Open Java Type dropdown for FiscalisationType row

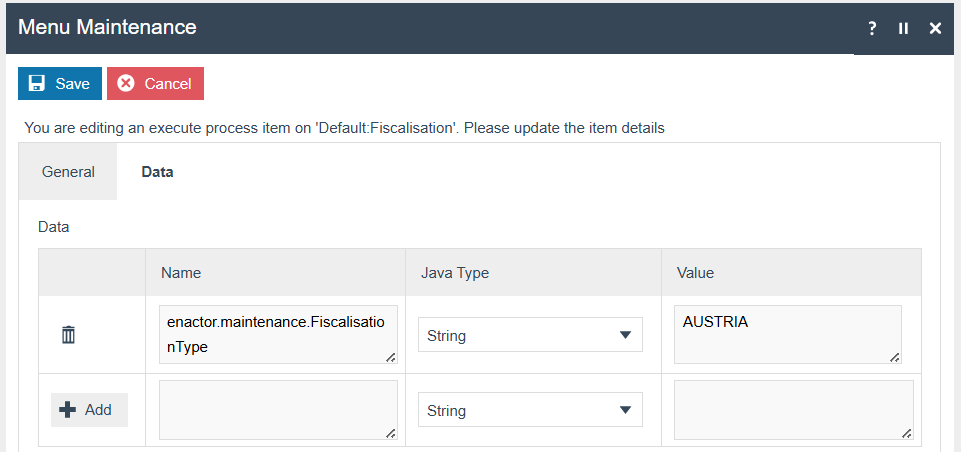click(x=530, y=335)
